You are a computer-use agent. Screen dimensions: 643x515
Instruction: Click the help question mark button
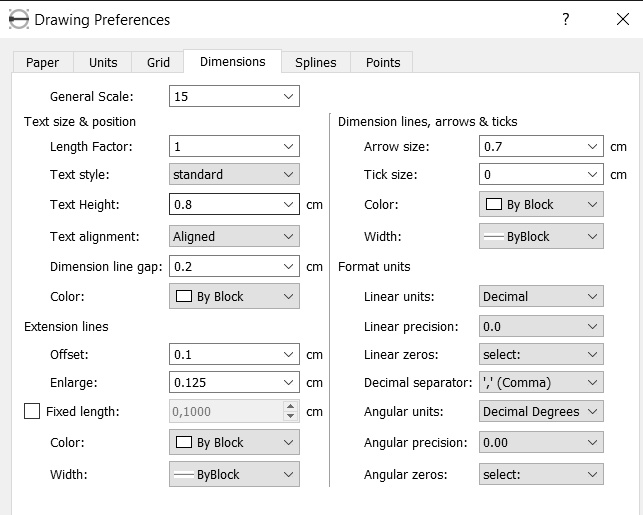click(565, 19)
